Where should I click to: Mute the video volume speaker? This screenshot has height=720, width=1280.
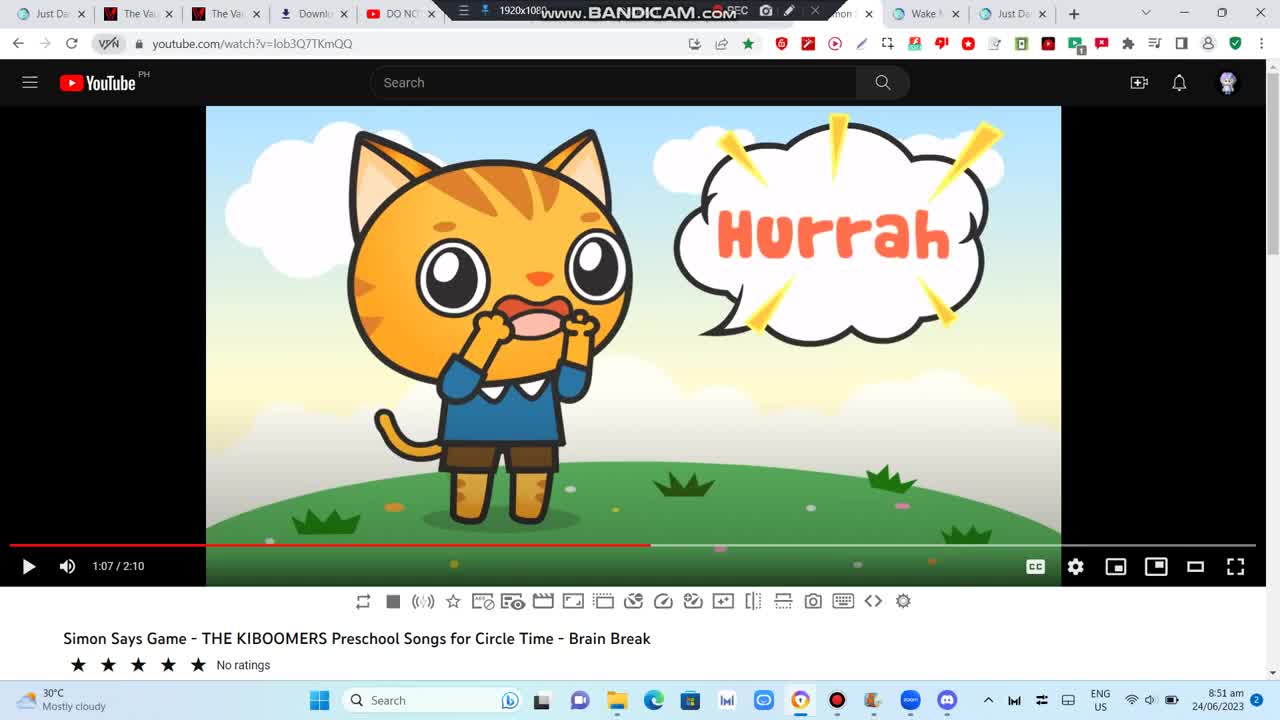(x=67, y=566)
